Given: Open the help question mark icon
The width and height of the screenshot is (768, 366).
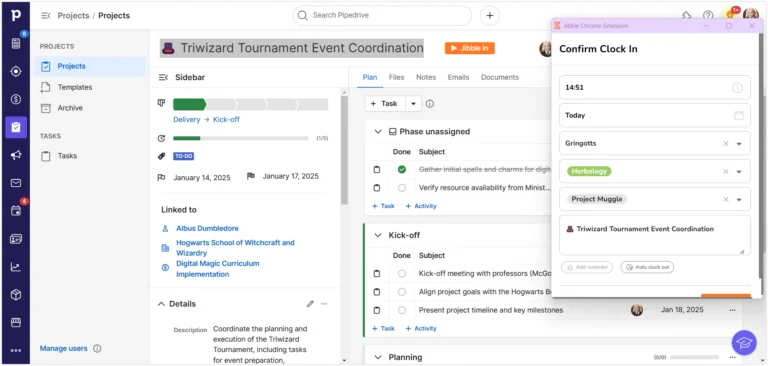Looking at the screenshot, I should coord(708,16).
